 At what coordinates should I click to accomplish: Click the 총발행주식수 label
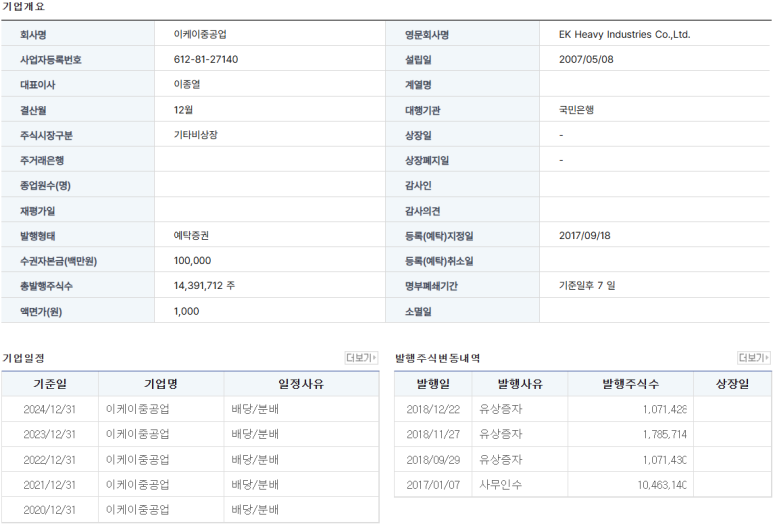coord(46,286)
